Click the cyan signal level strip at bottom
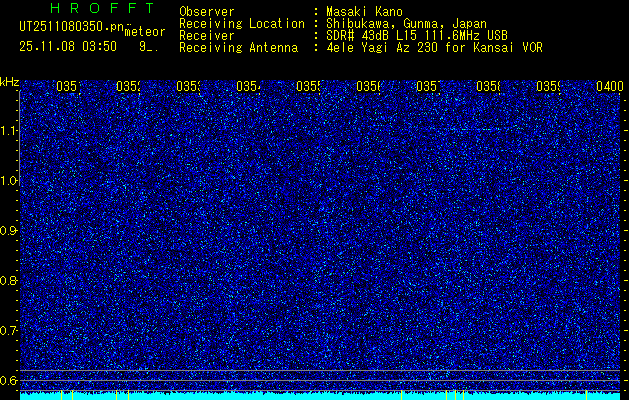The height and width of the screenshot is (400, 629). (320, 396)
